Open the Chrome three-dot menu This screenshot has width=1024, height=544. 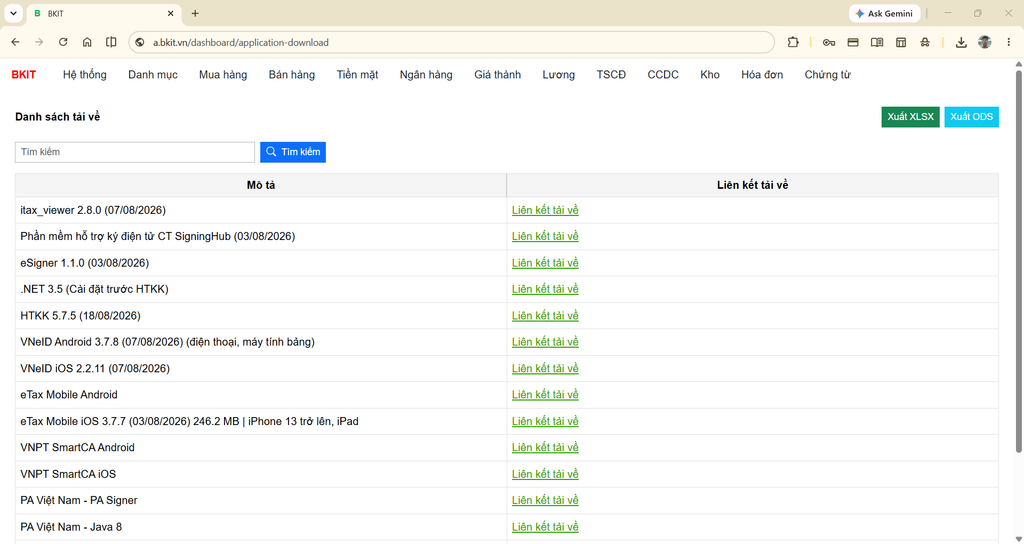[x=1008, y=42]
